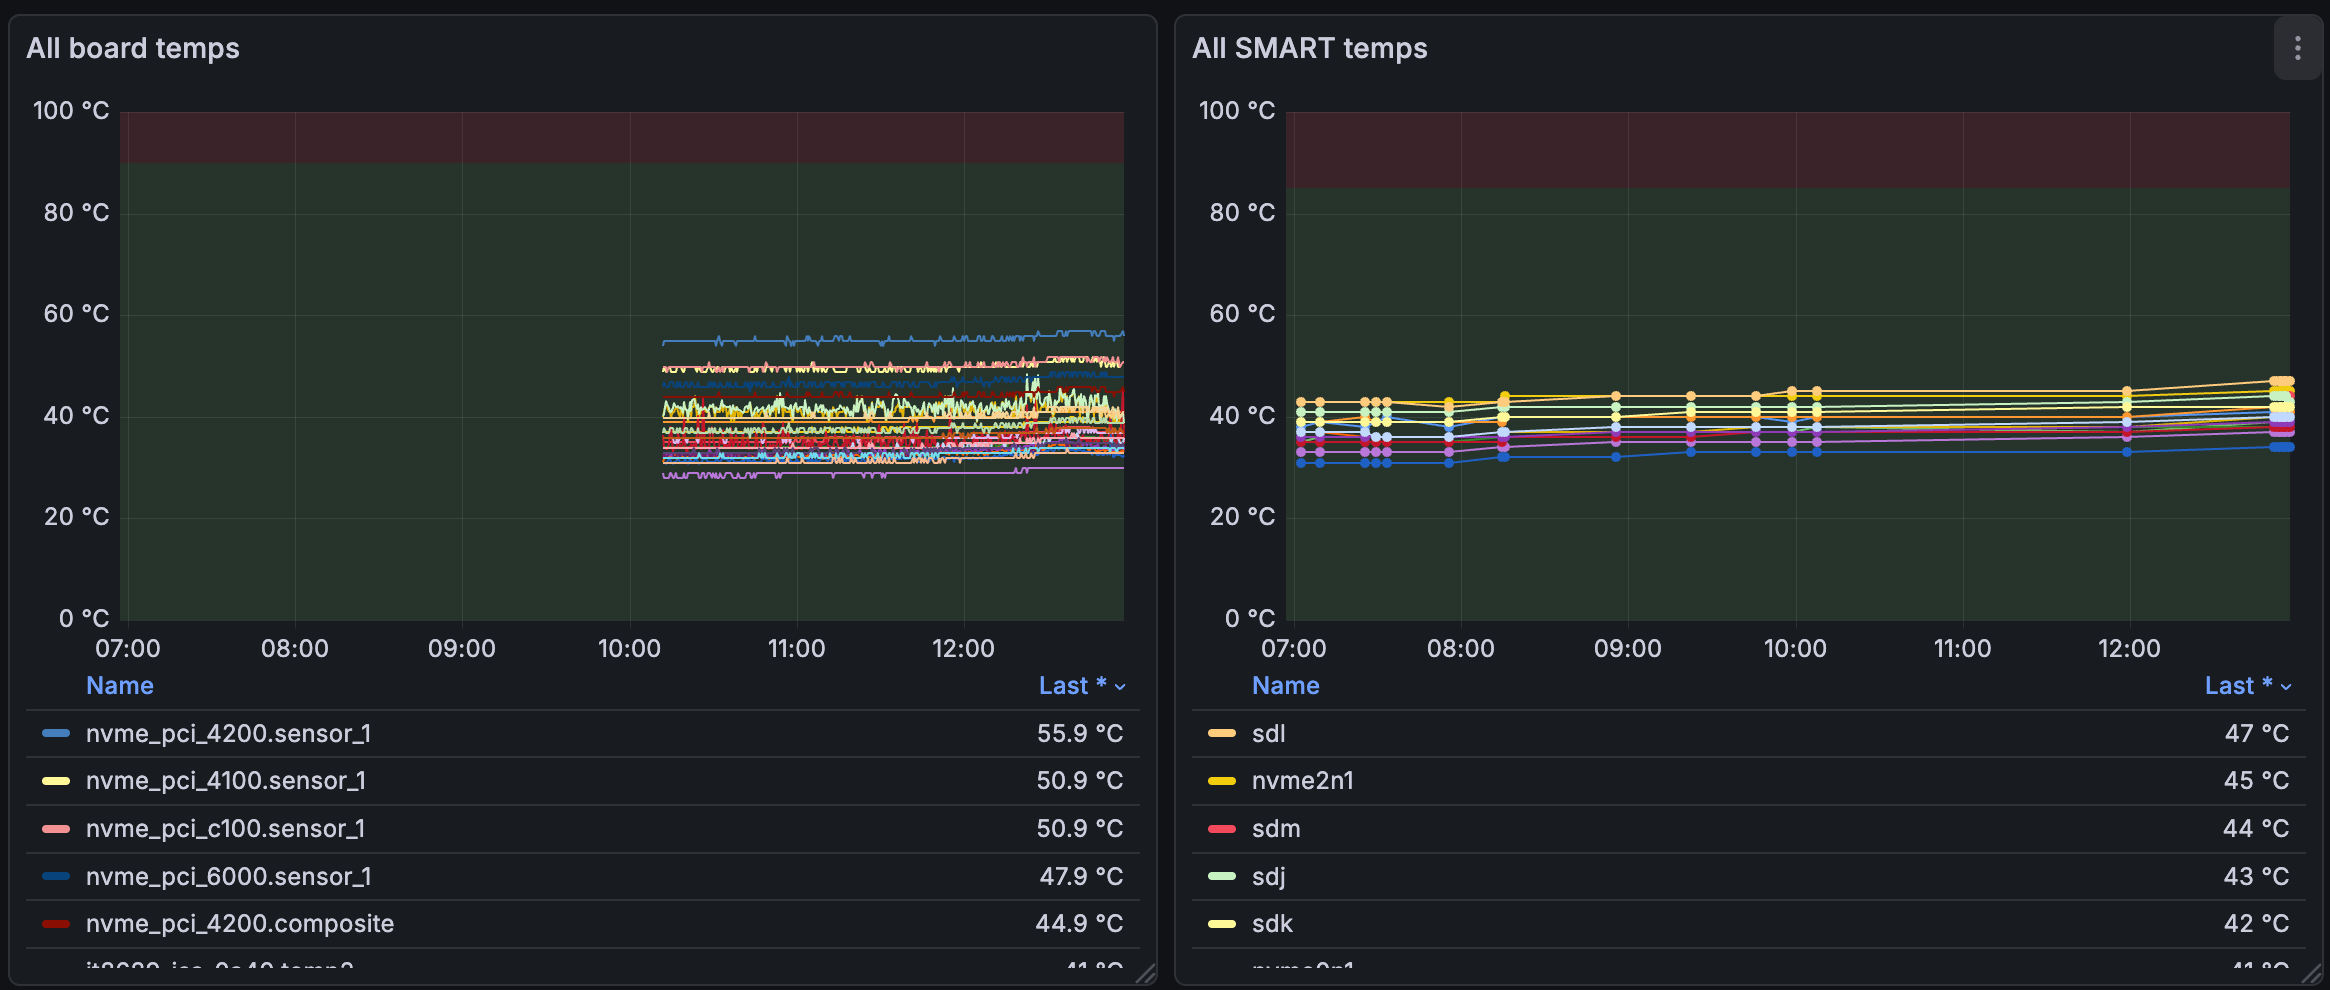The width and height of the screenshot is (2330, 990).
Task: Click the 09:00 label on SMART temps axis
Action: [x=1628, y=649]
